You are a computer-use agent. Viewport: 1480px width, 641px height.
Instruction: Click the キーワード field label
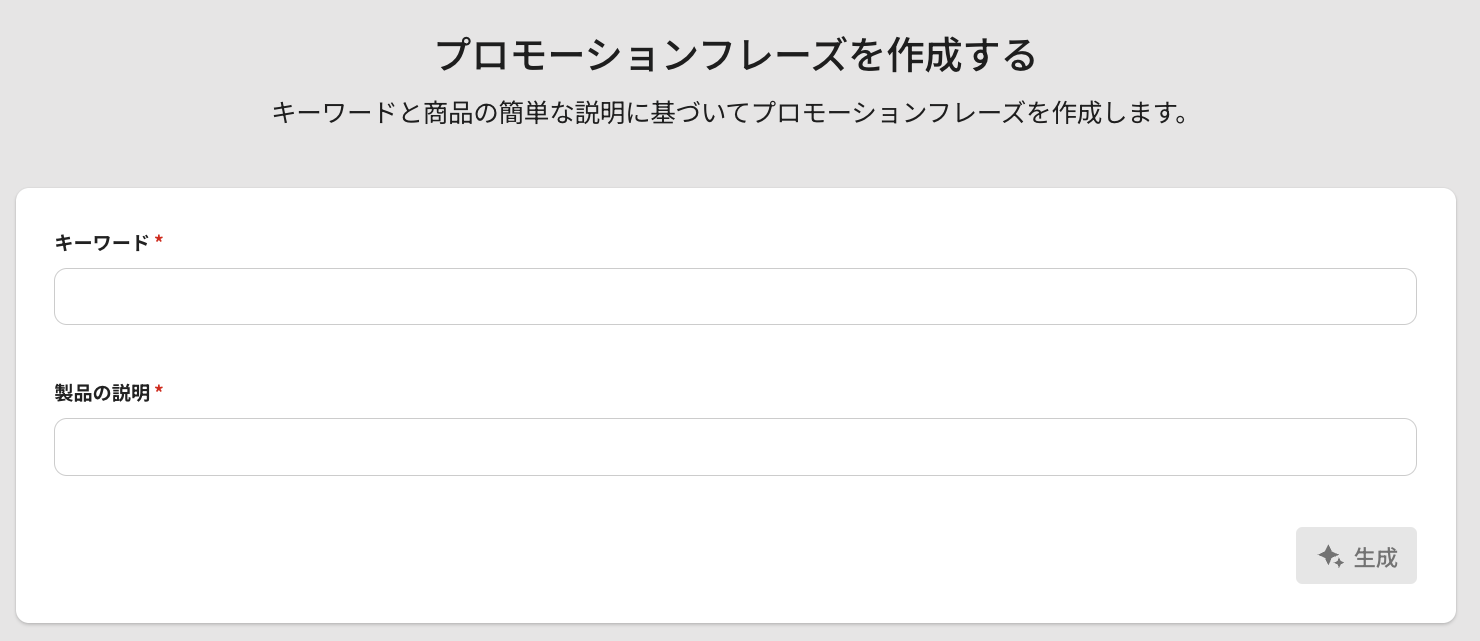pyautogui.click(x=101, y=243)
